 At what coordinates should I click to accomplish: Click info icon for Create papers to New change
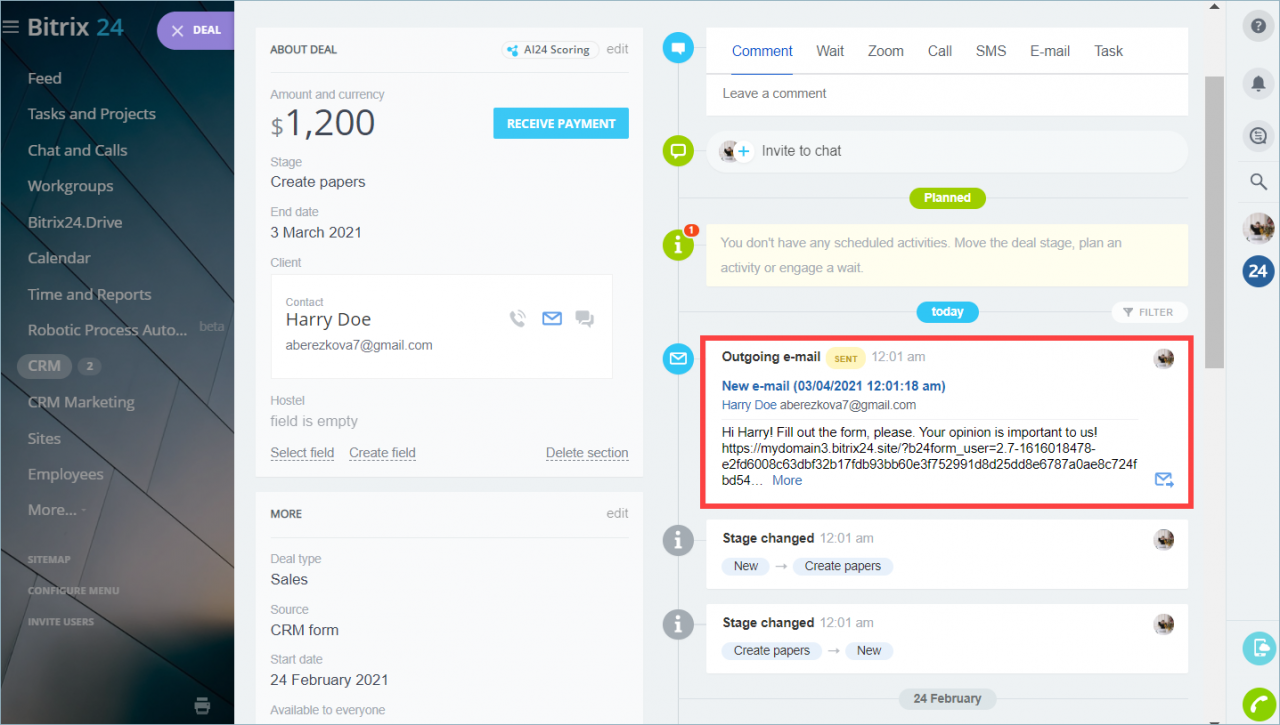(x=679, y=624)
